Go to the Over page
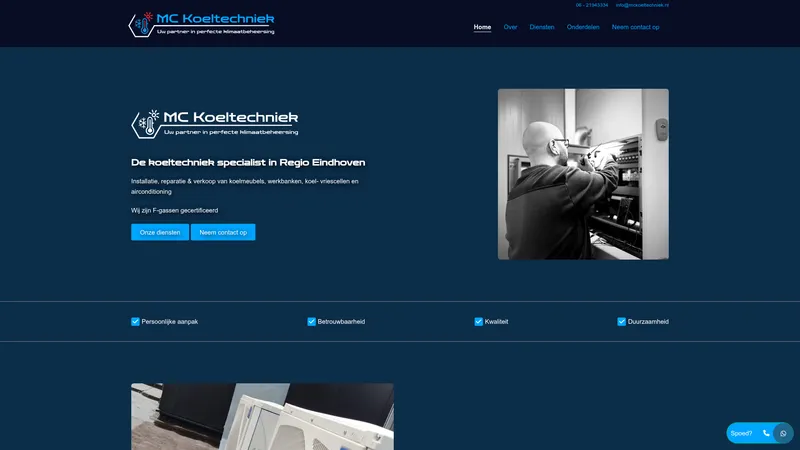The width and height of the screenshot is (800, 450). tap(510, 27)
